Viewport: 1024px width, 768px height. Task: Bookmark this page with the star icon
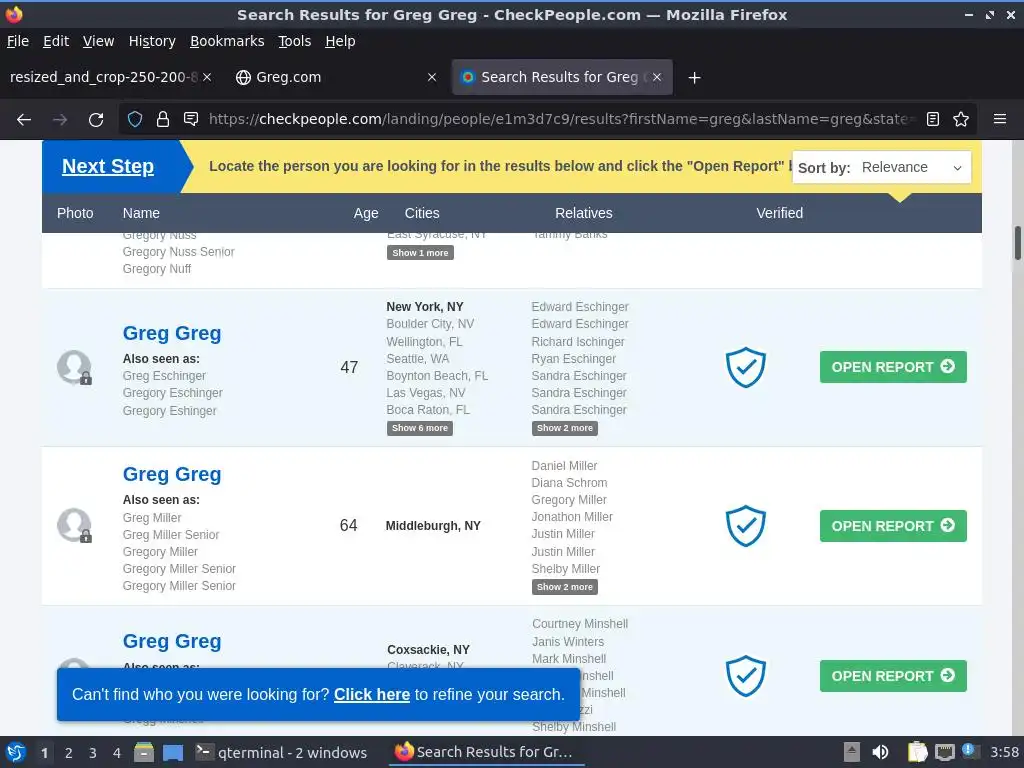pyautogui.click(x=961, y=119)
